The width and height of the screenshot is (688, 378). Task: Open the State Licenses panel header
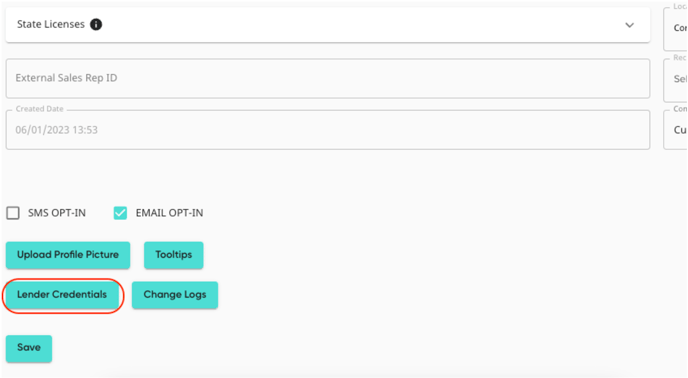pos(328,25)
